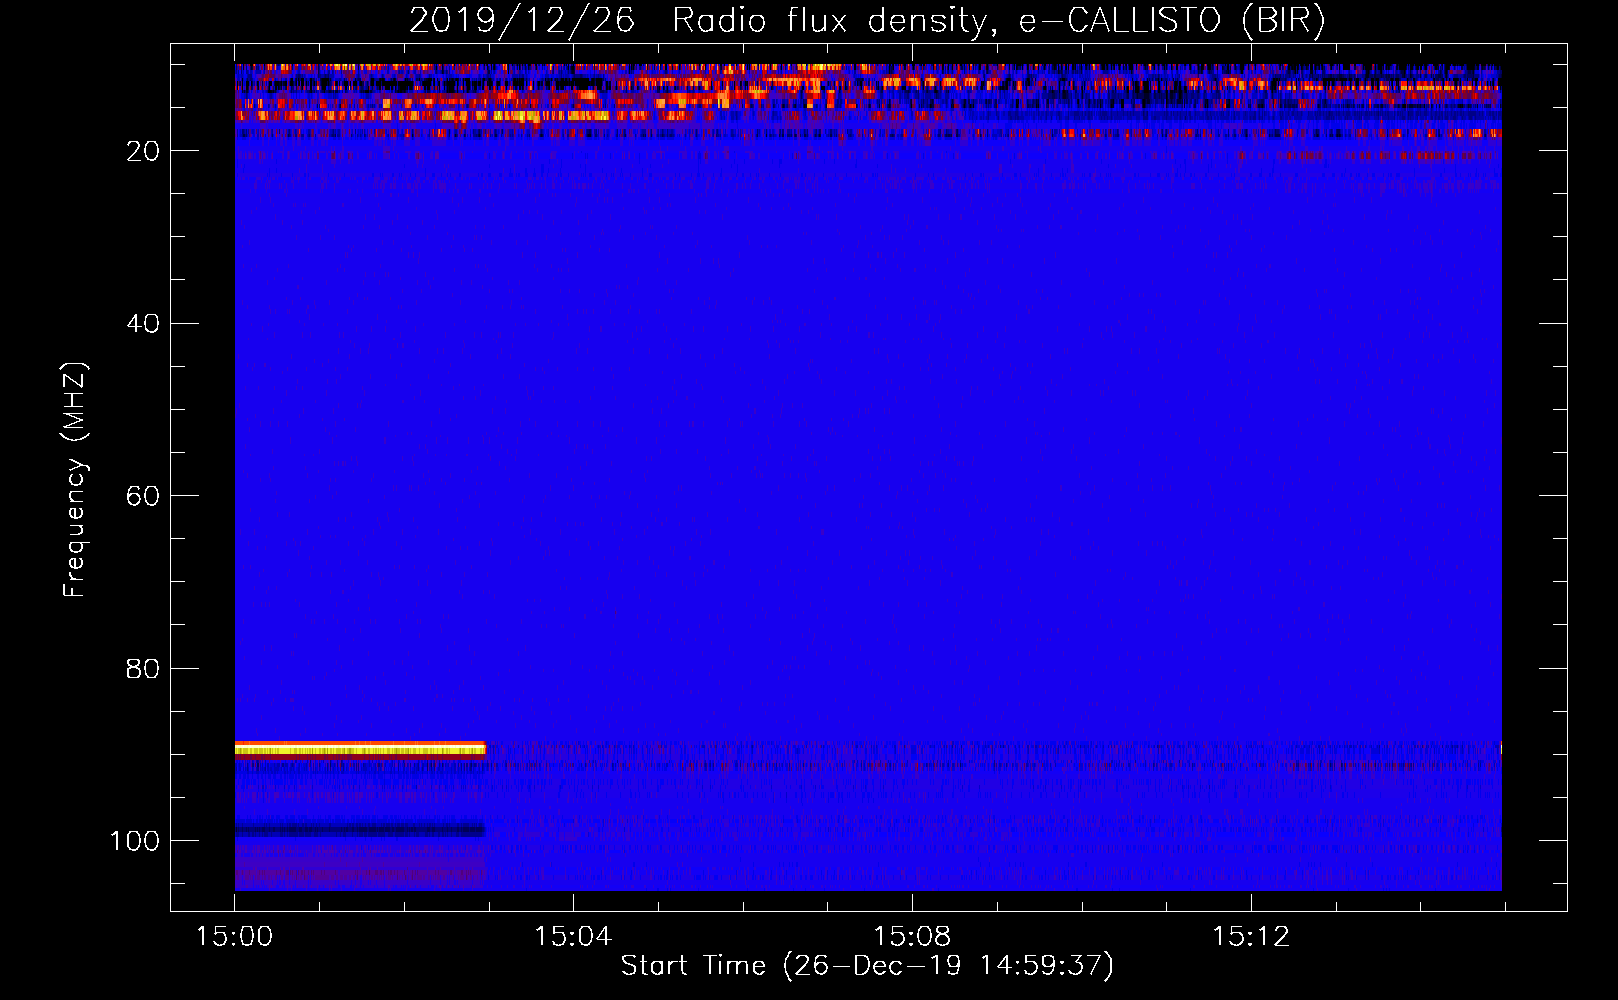
Task: Click the 'Frequency (MHZ)' axis label
Action: tap(75, 480)
